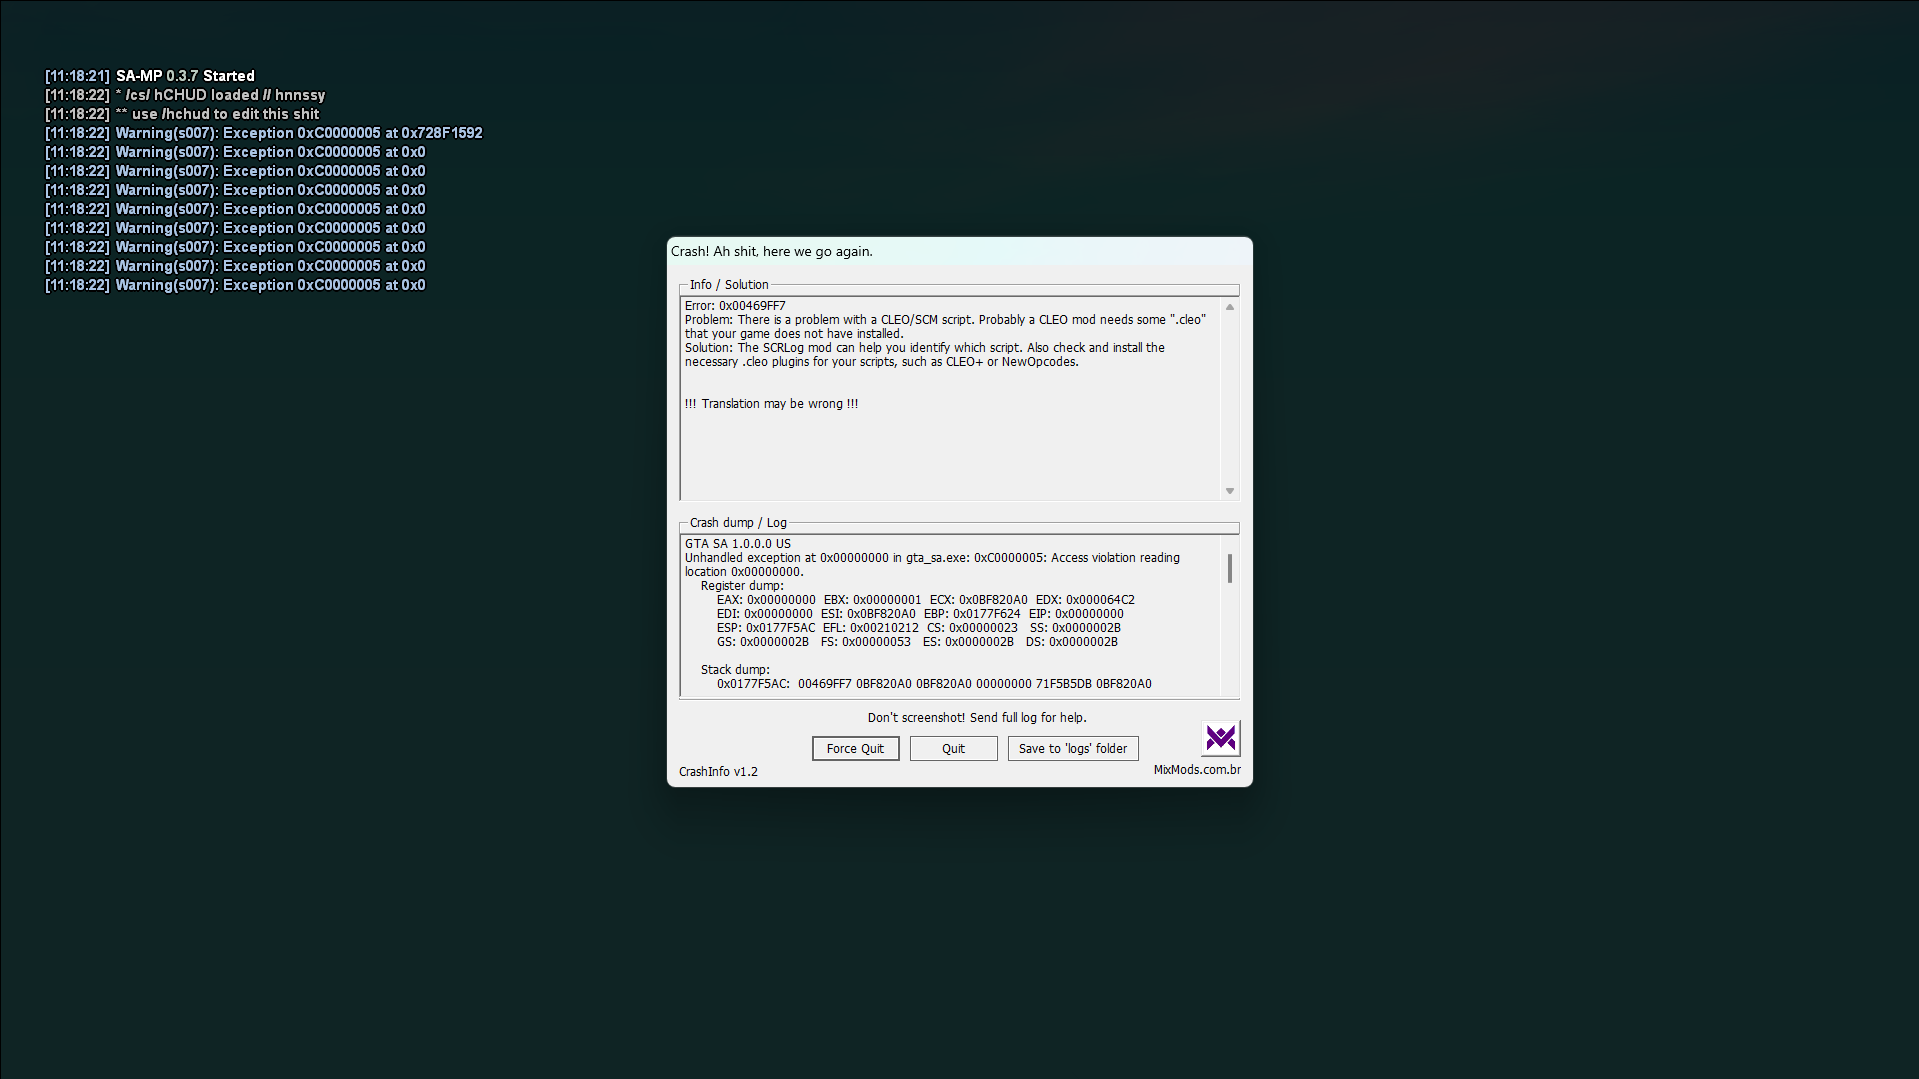The image size is (1919, 1079).
Task: Click the 'Crash! Ah shit' dialog title
Action: pos(771,252)
